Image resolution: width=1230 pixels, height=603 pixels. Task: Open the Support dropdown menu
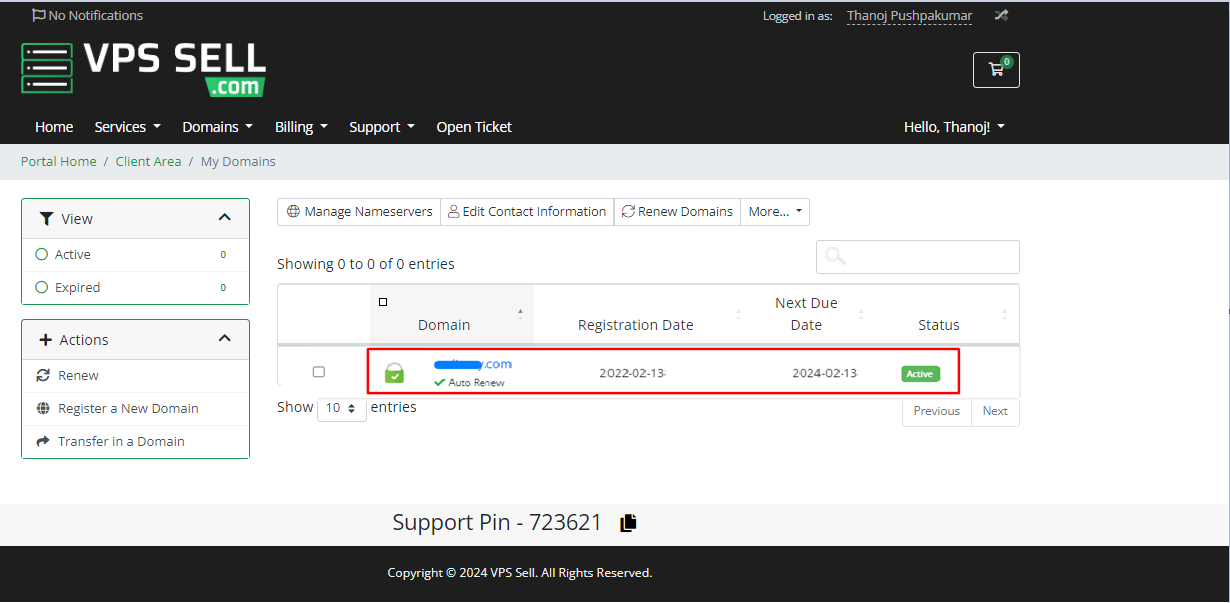click(381, 127)
